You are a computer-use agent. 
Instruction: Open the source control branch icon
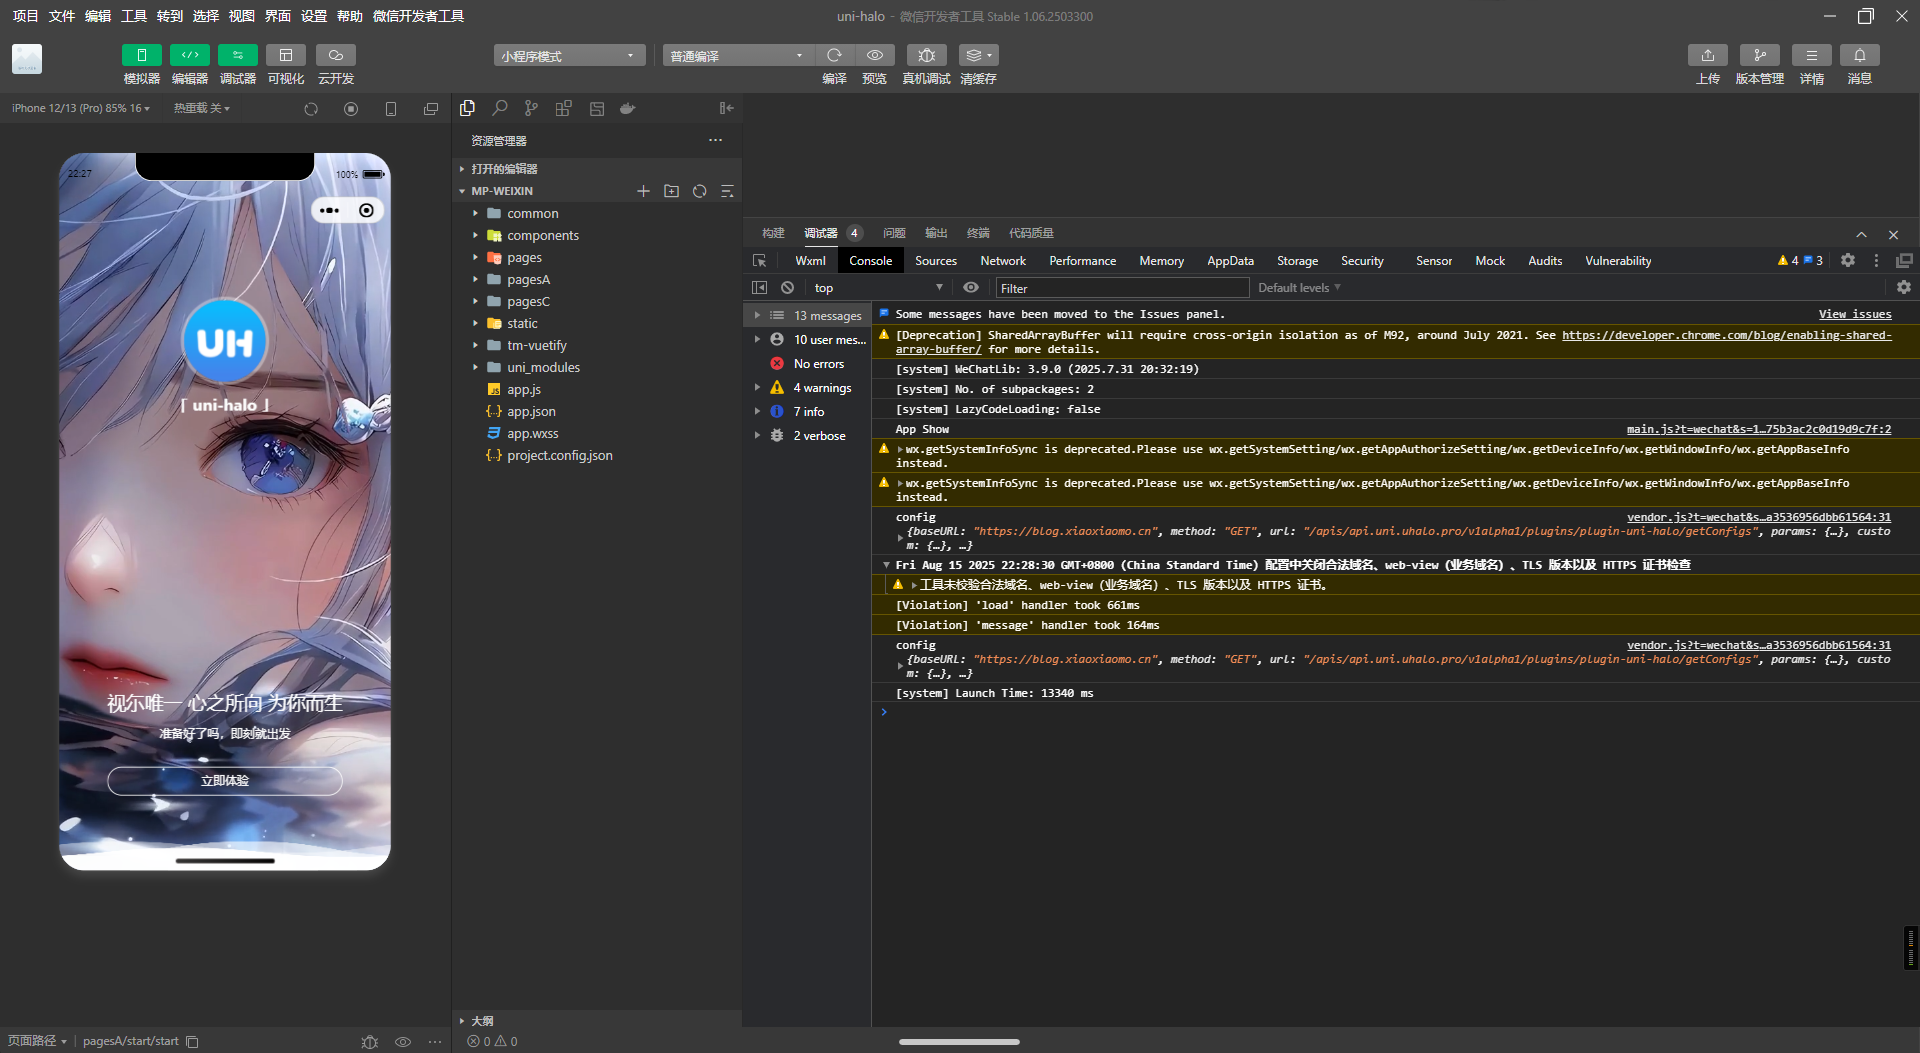532,108
